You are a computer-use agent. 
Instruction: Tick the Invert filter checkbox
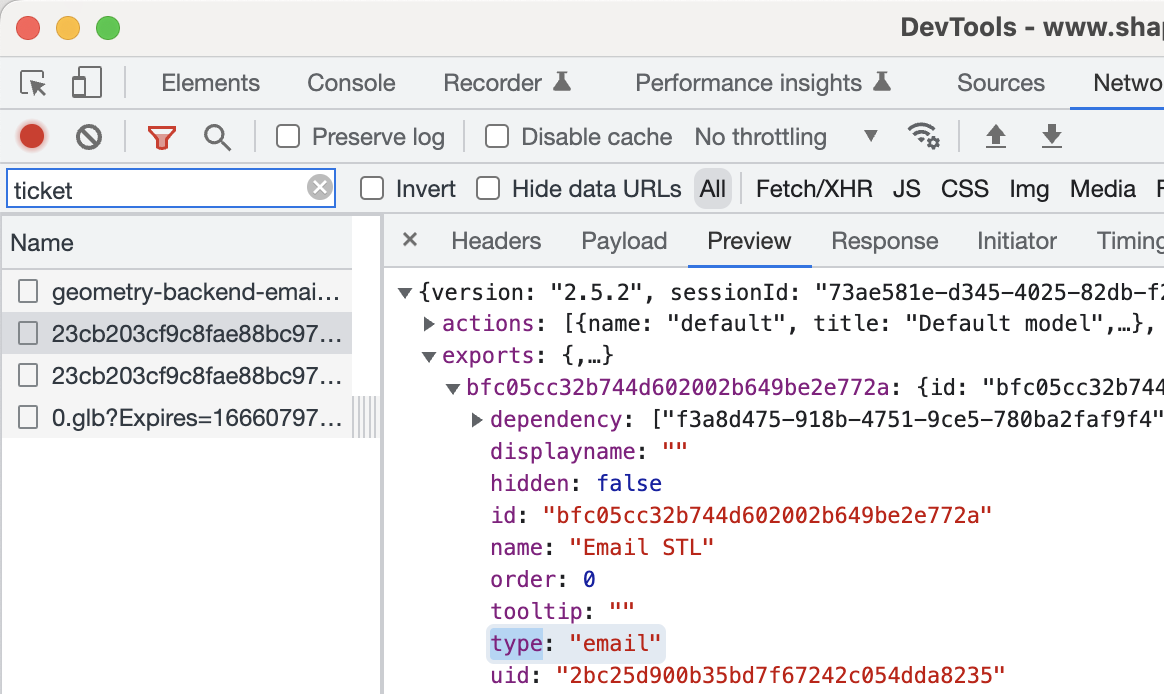[x=372, y=188]
